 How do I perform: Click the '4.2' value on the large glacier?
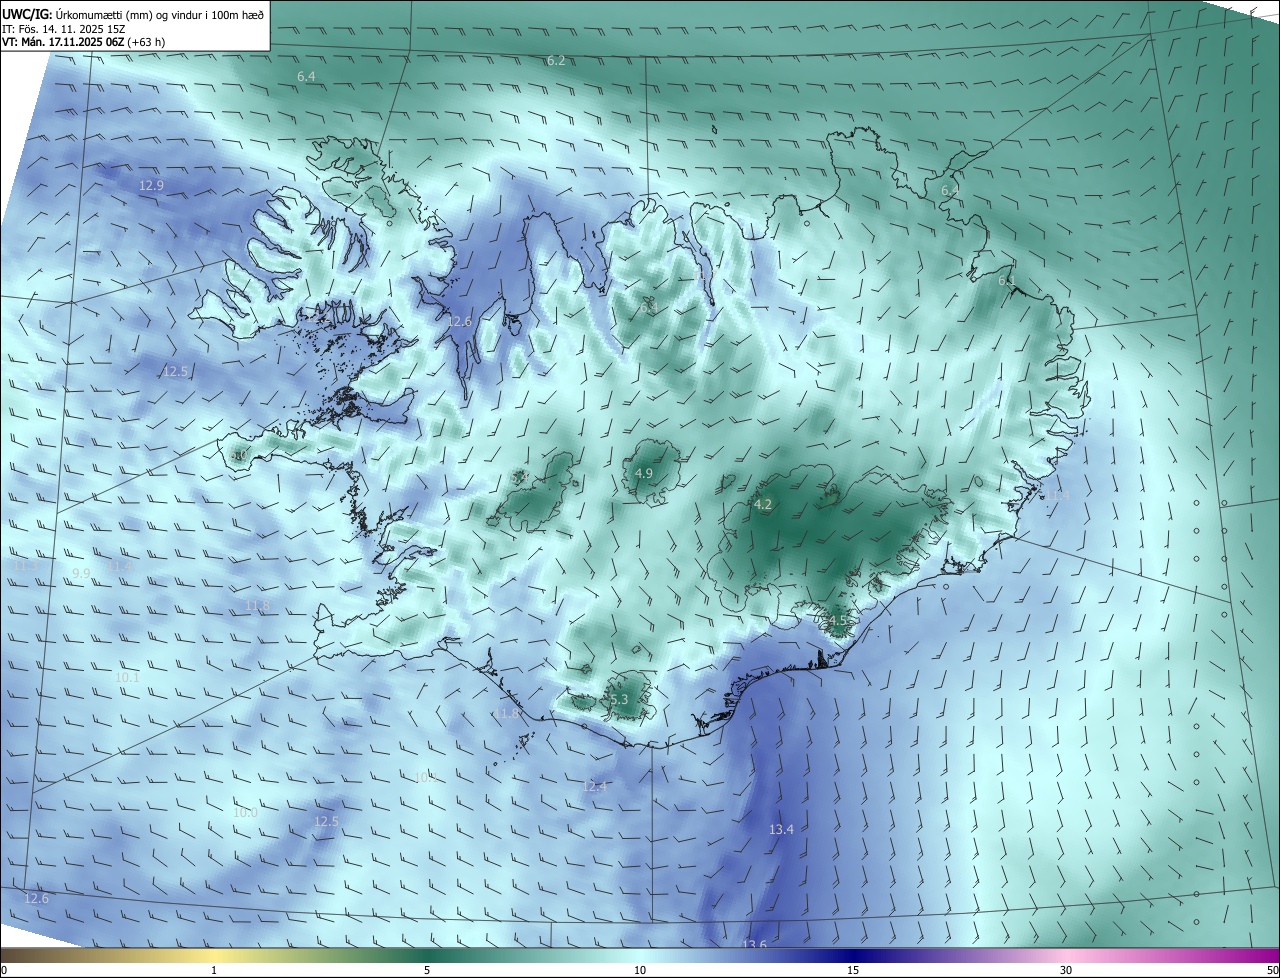coord(763,505)
